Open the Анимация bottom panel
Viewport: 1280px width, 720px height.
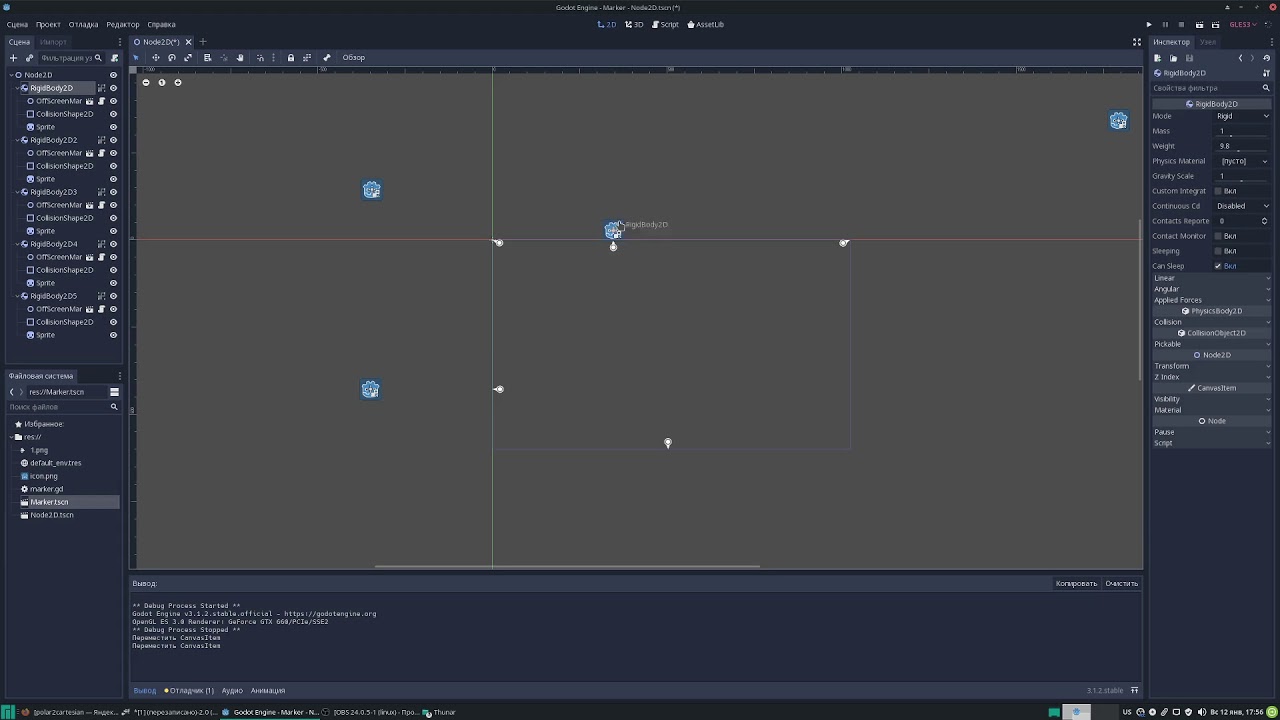click(x=268, y=690)
